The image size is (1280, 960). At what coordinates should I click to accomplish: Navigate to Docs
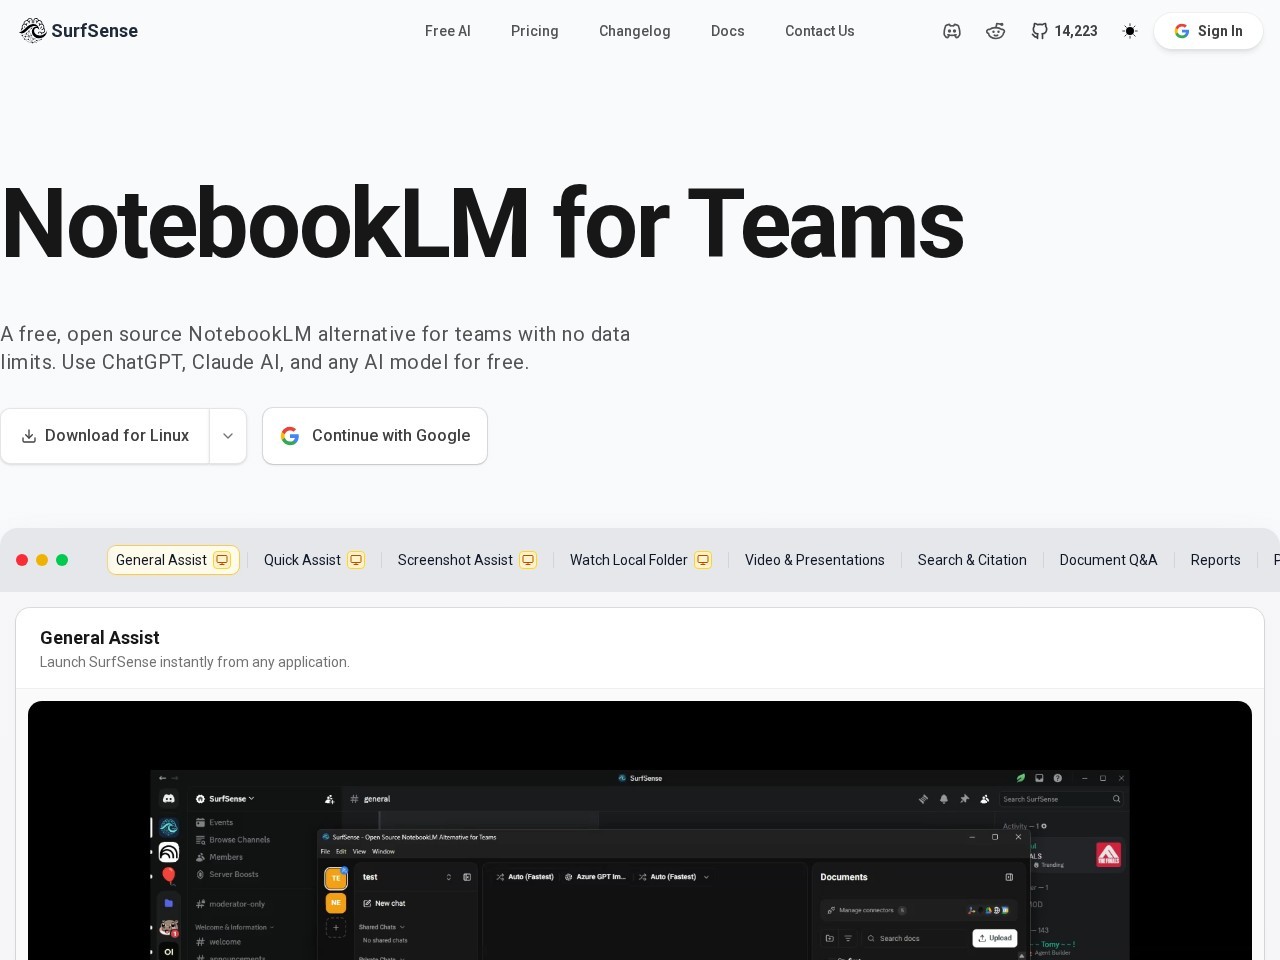(x=728, y=31)
